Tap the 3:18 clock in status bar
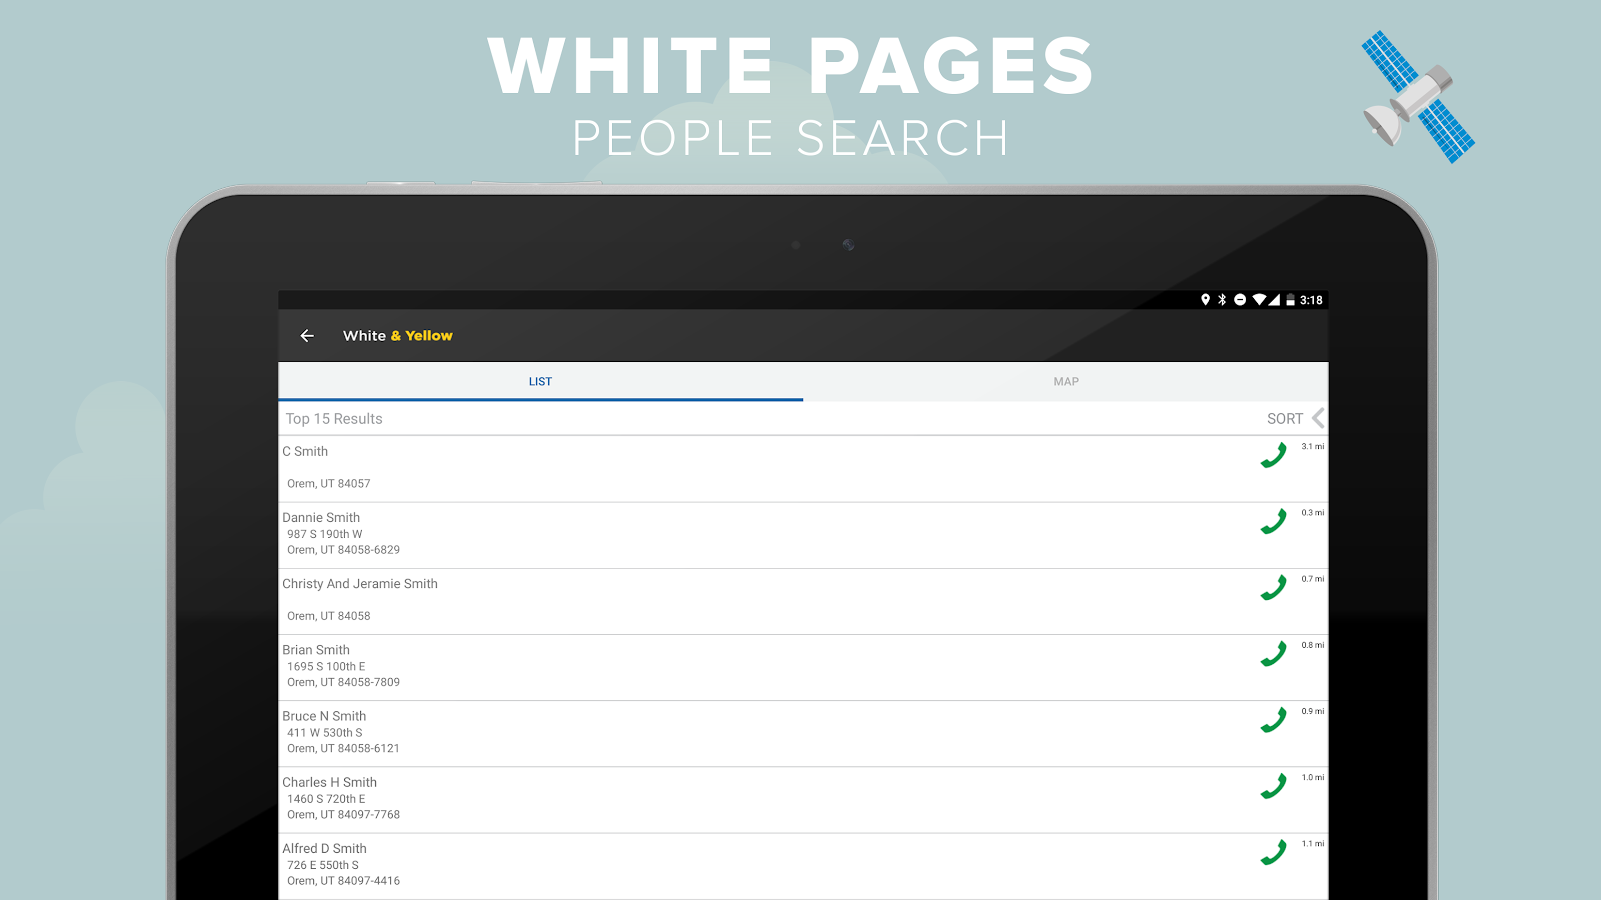 [1311, 300]
